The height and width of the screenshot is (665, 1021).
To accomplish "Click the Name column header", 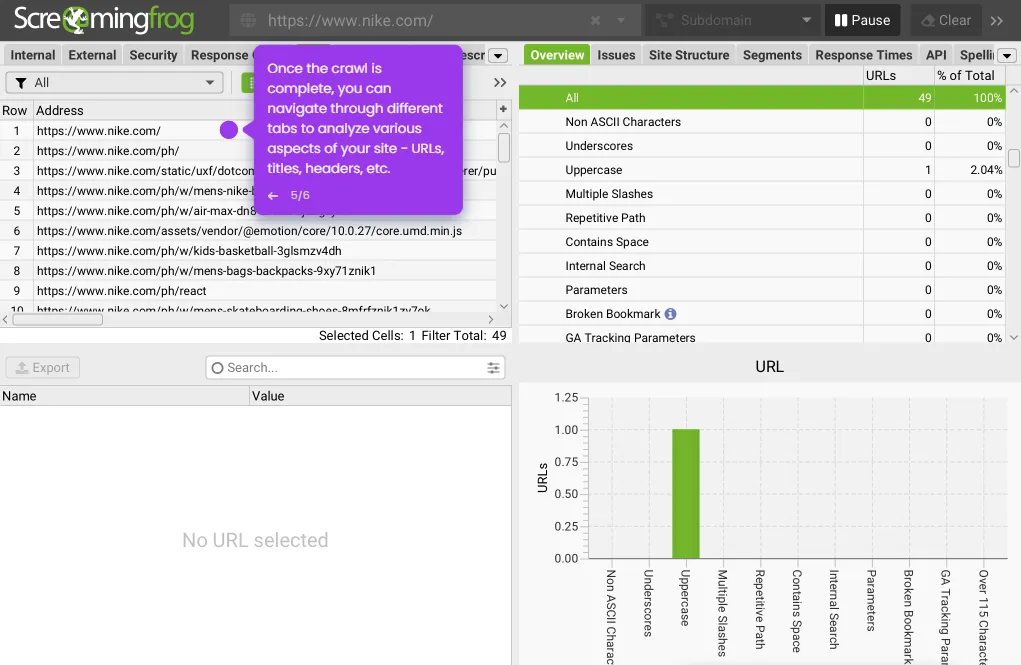I will pos(124,396).
